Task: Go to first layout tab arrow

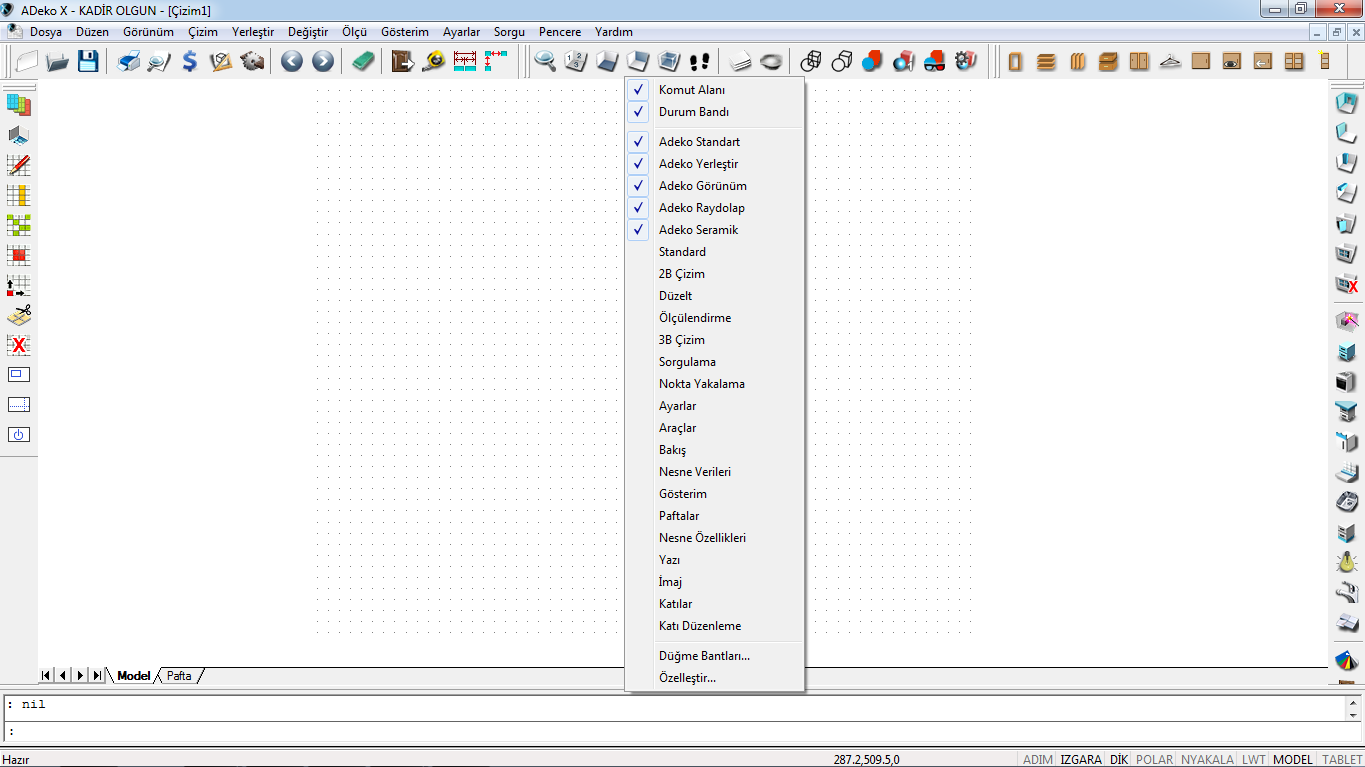Action: point(46,676)
